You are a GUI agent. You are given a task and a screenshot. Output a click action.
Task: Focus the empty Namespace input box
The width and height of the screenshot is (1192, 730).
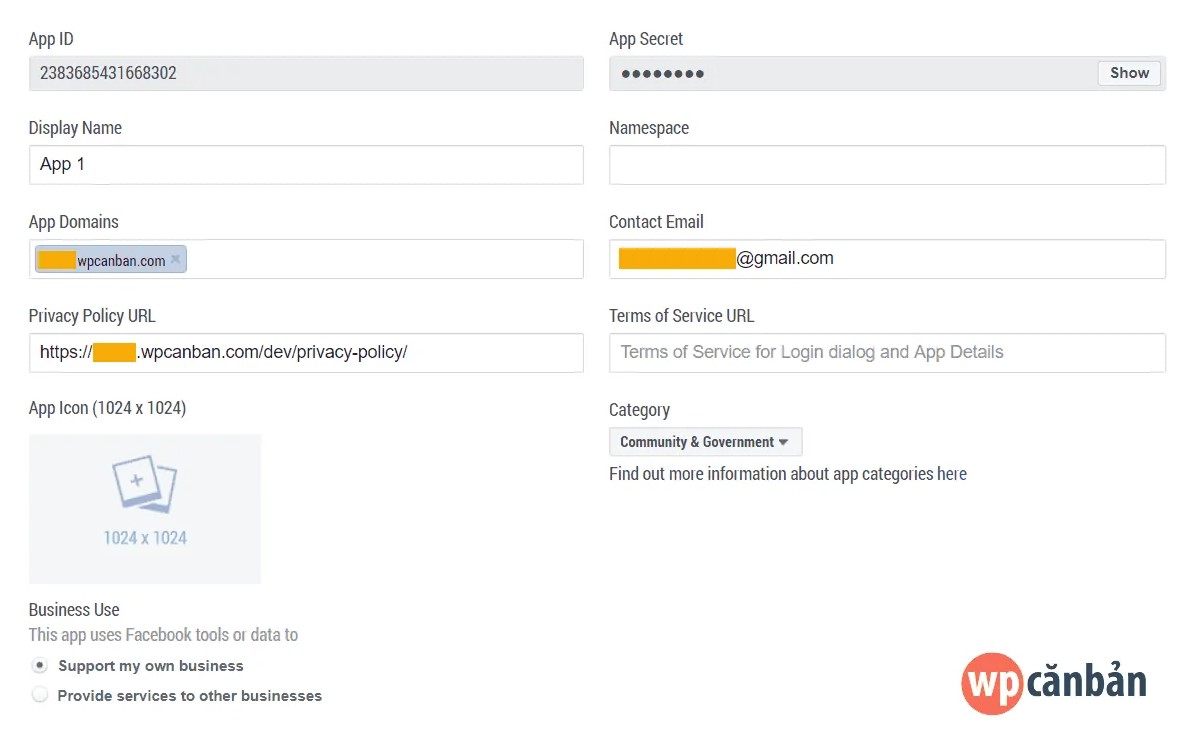[887, 165]
